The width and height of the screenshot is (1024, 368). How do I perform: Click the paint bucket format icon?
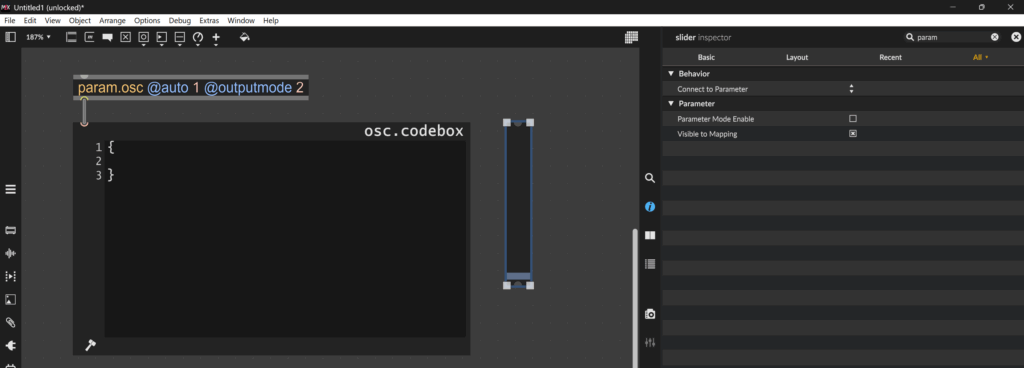point(244,37)
